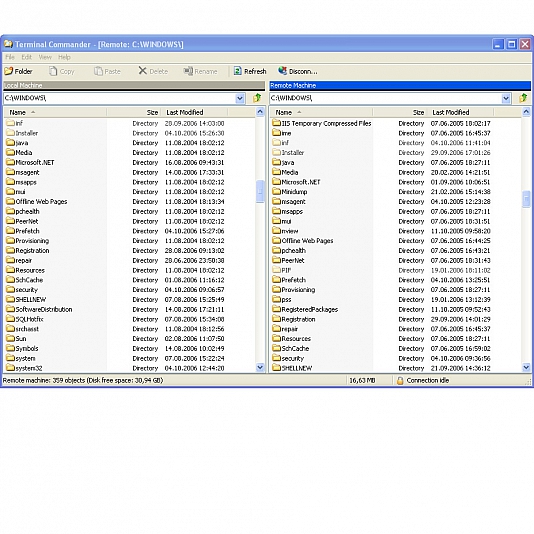Click the 16,63 MB status bar value
This screenshot has width=534, height=534.
pos(362,380)
